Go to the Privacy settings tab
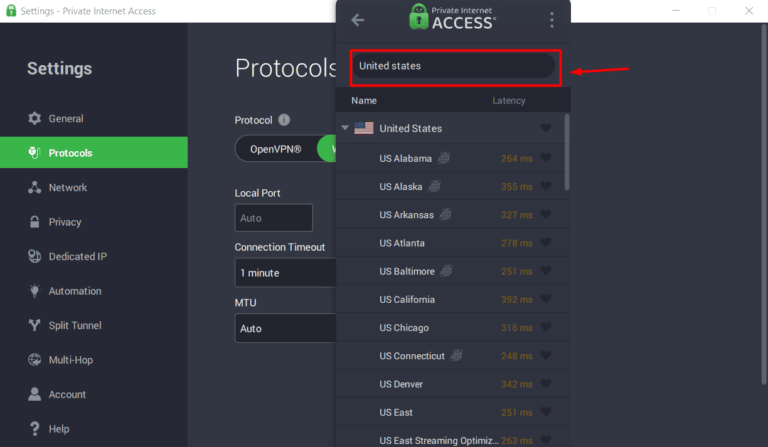Screen dimensions: 768x447 point(65,222)
